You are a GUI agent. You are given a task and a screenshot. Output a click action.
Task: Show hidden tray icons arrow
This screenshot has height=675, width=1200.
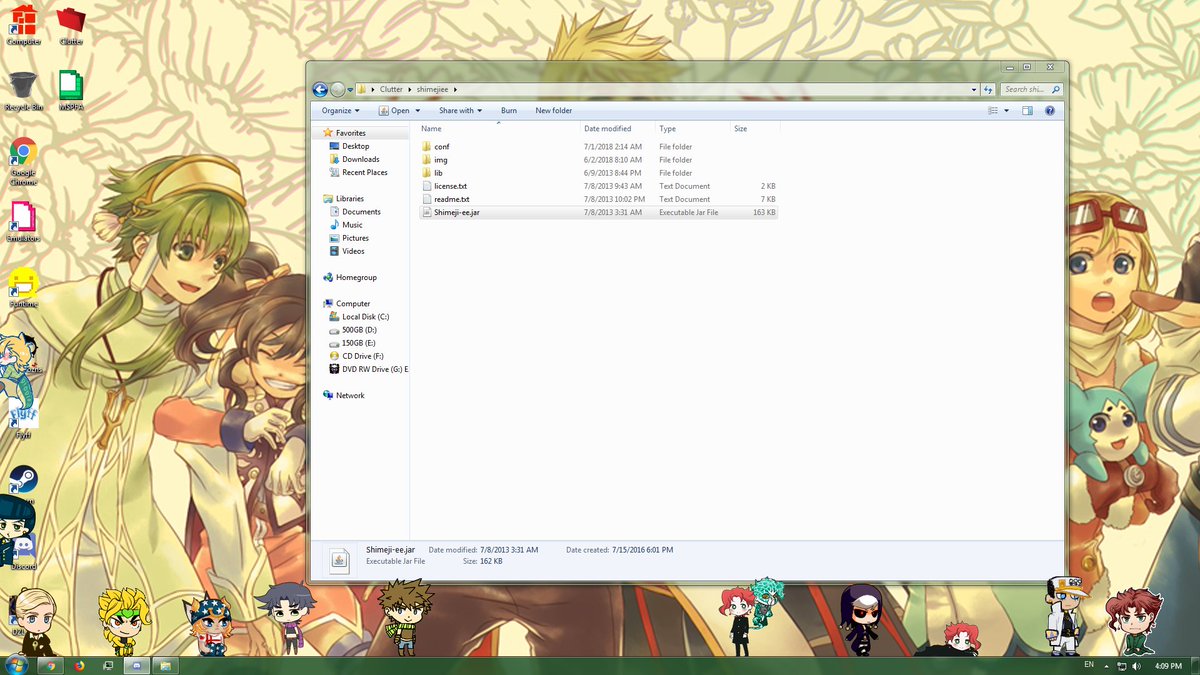[1107, 666]
